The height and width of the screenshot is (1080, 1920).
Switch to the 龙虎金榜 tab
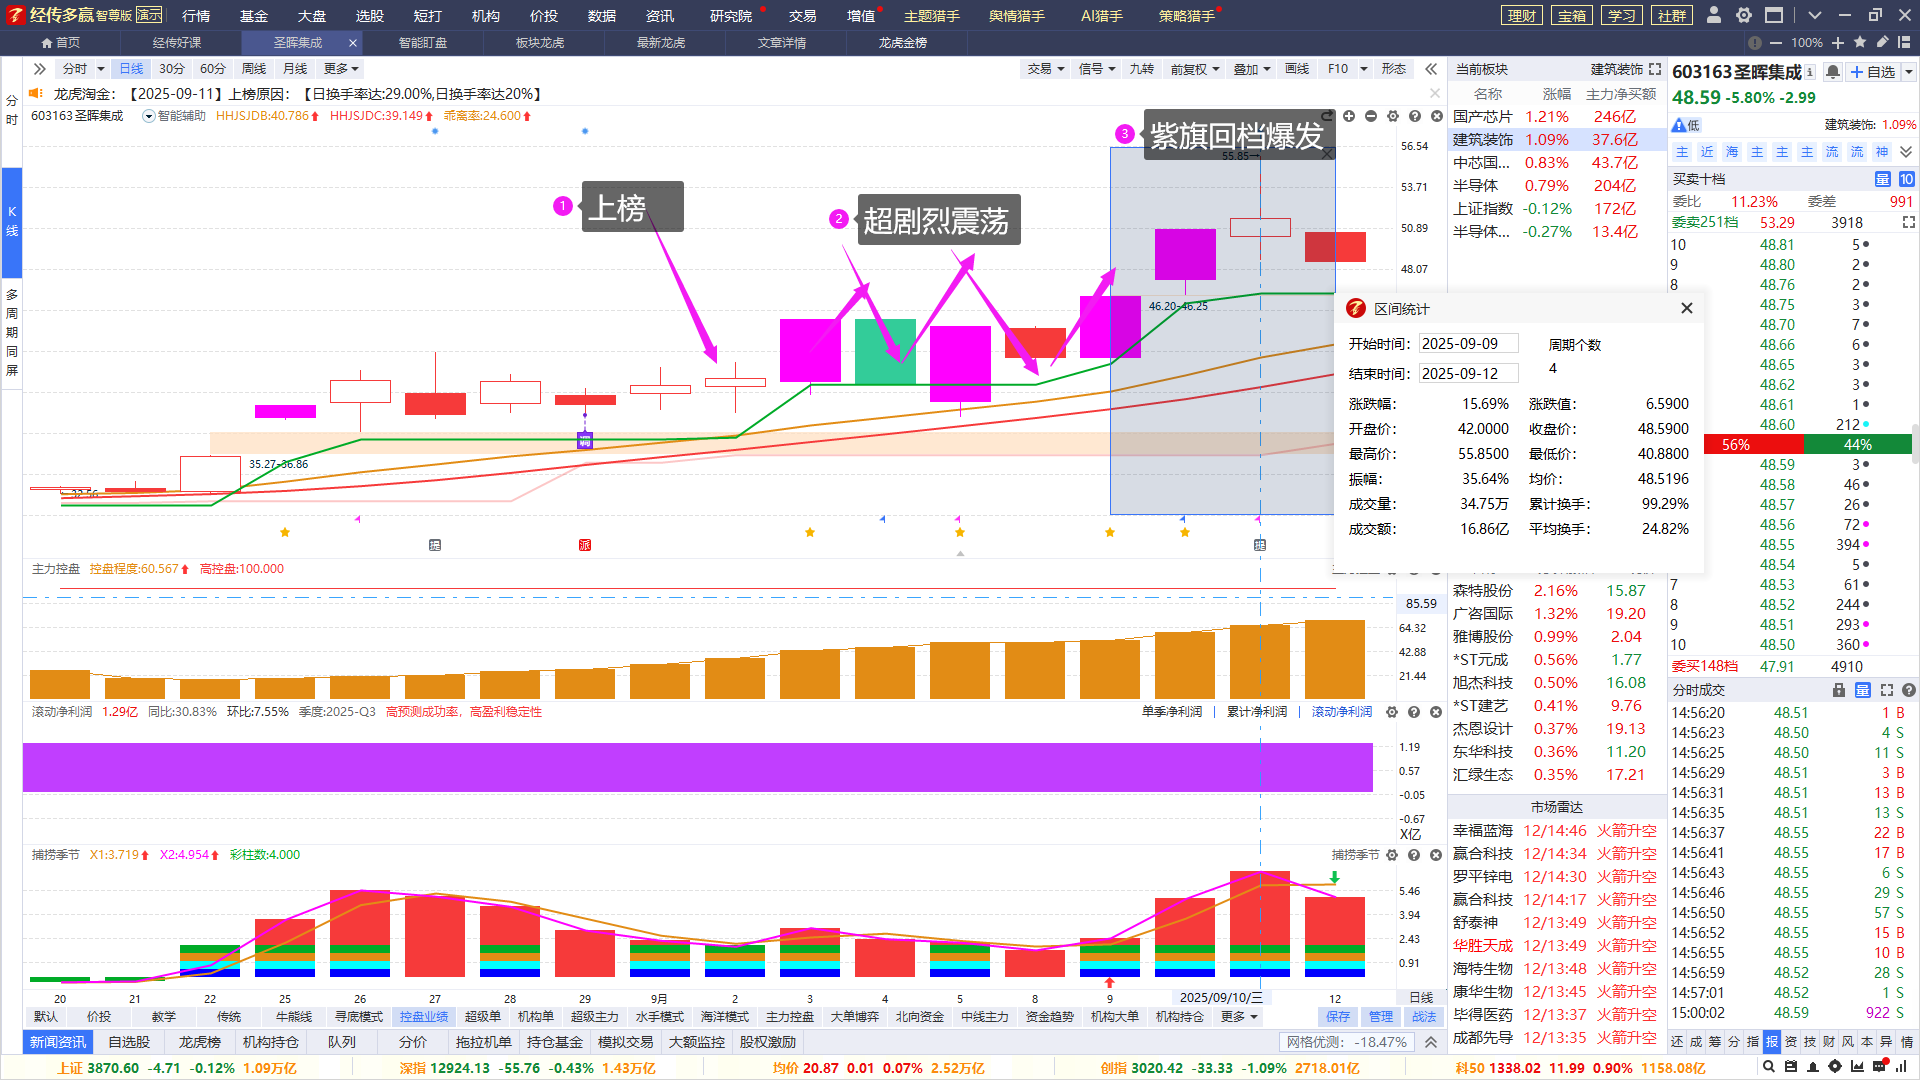coord(902,43)
